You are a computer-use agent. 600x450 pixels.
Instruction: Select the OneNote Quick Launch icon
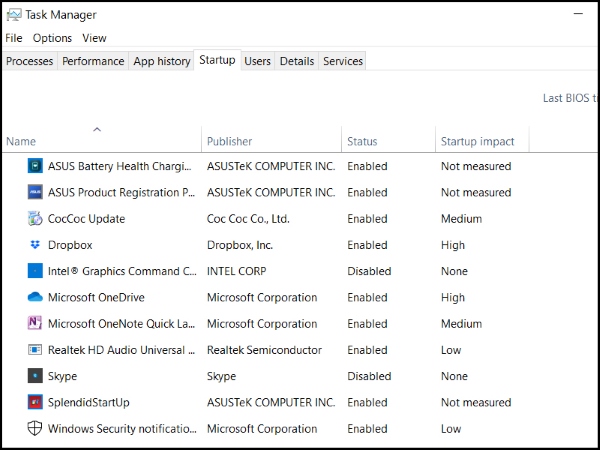pyautogui.click(x=36, y=324)
